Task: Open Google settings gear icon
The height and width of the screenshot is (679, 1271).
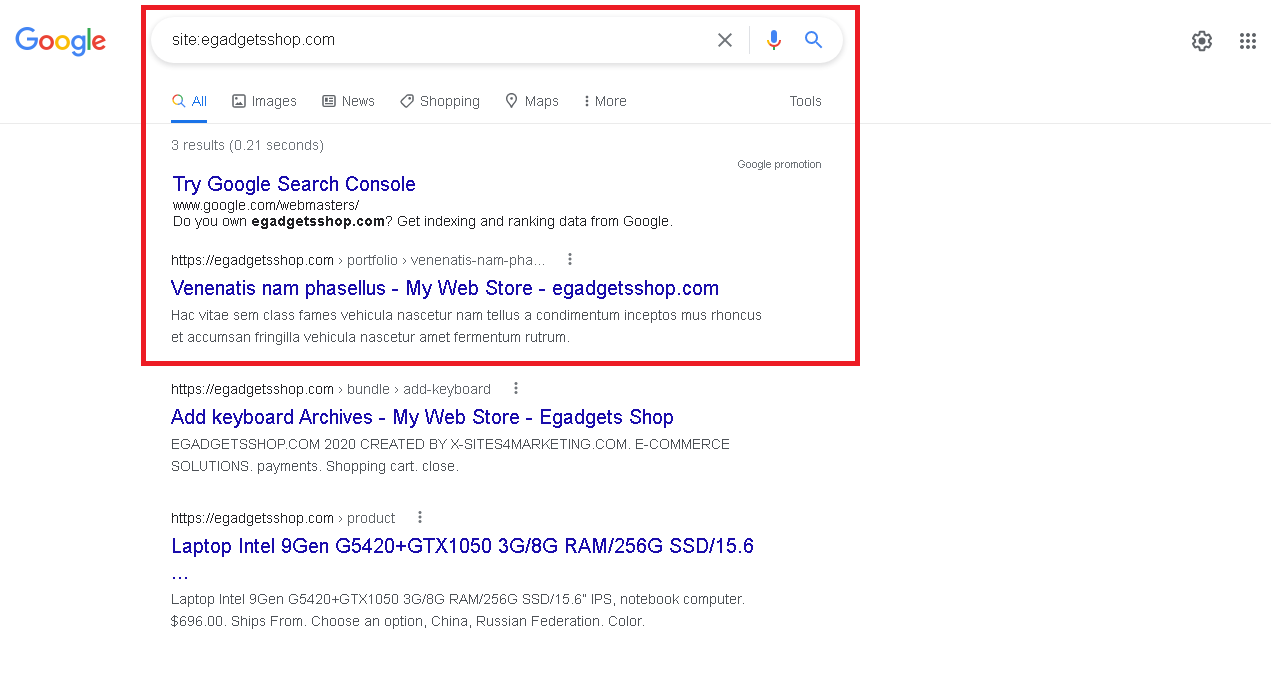Action: coord(1202,41)
